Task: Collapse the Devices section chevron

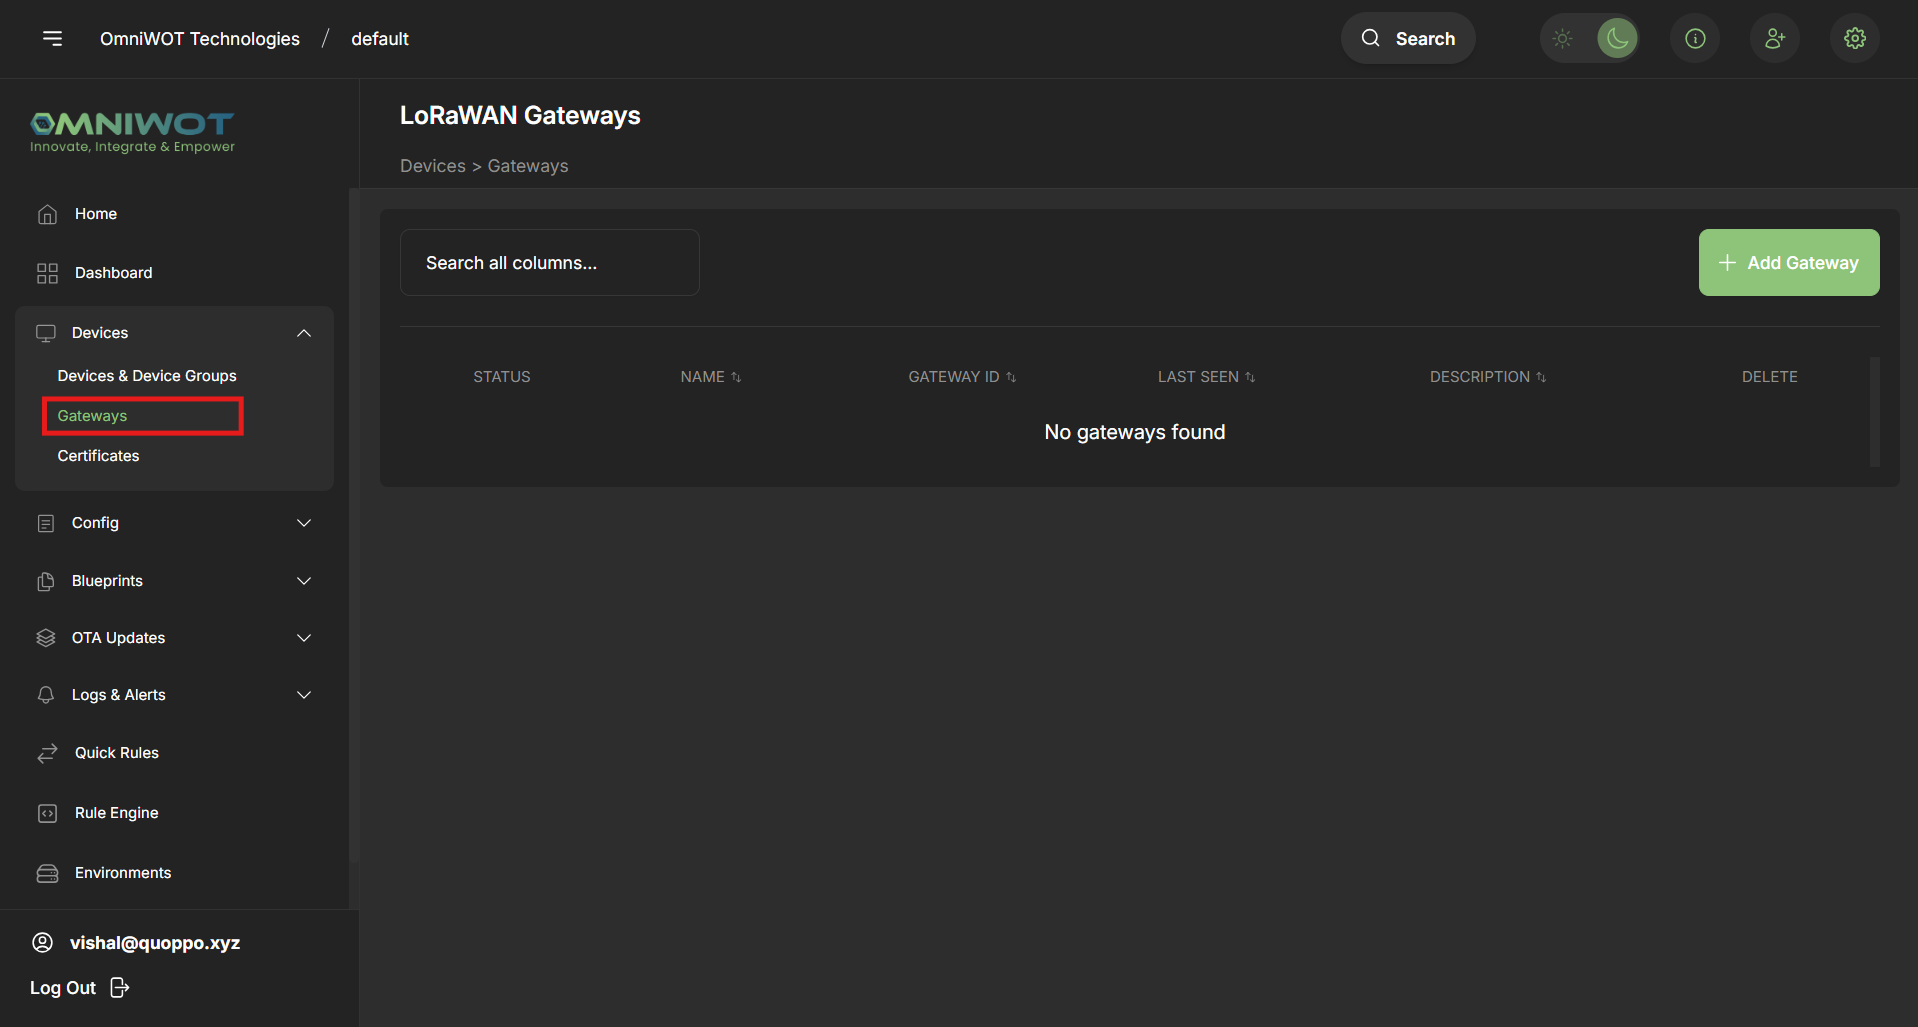Action: 303,333
